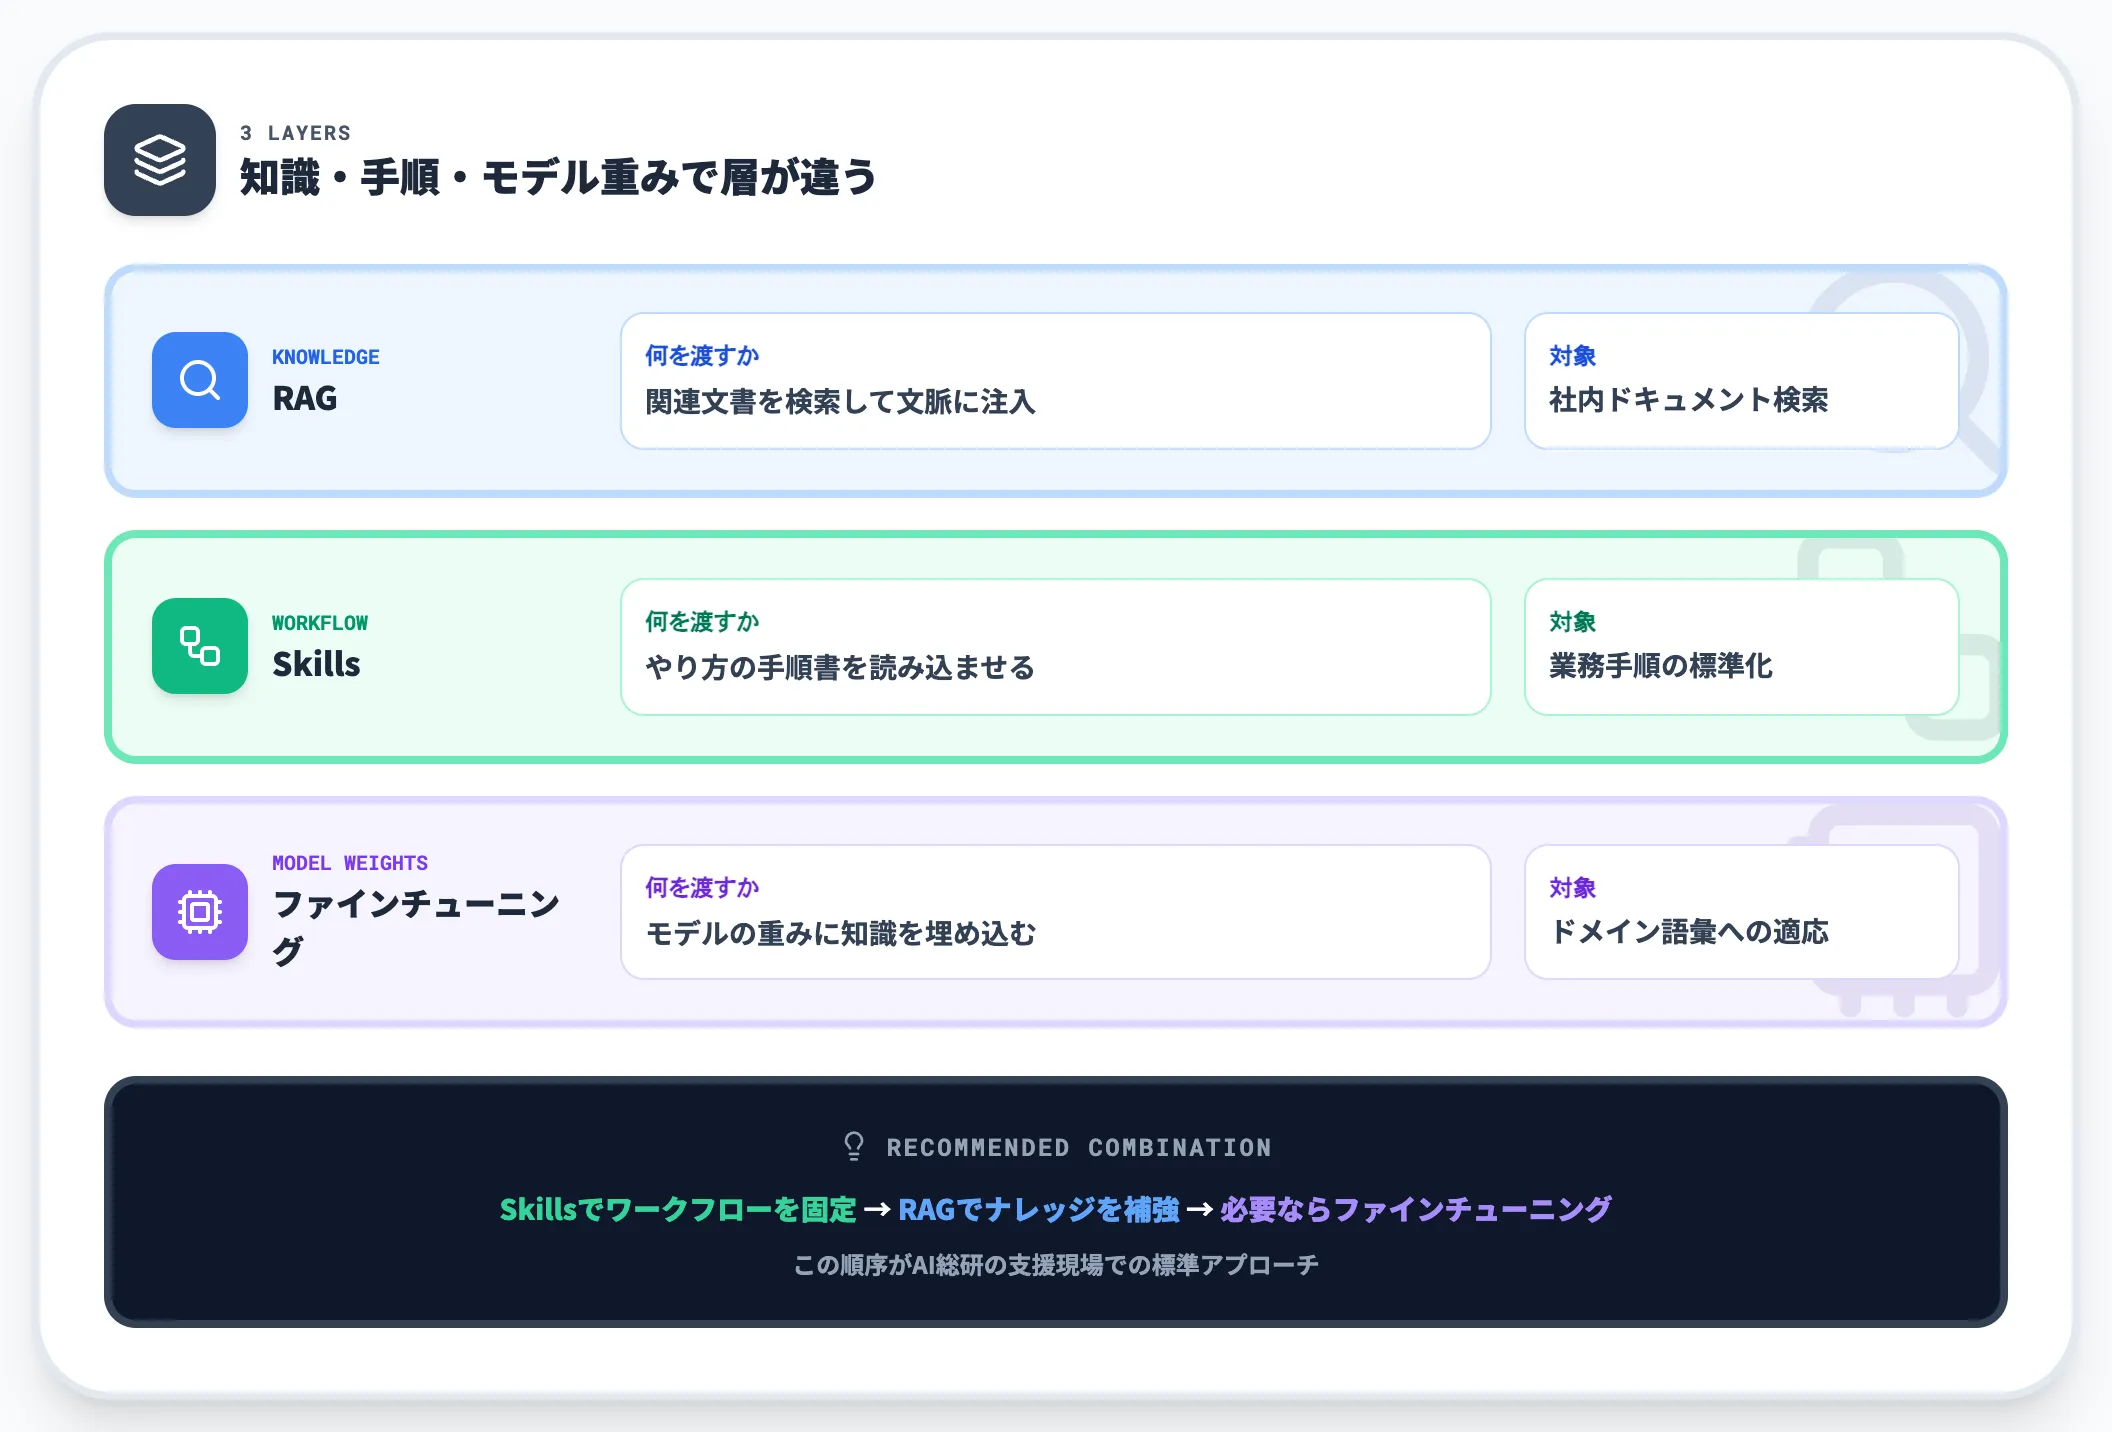The height and width of the screenshot is (1432, 2112).
Task: Click ドメイン語彙への適応 text
Action: pyautogui.click(x=1689, y=931)
